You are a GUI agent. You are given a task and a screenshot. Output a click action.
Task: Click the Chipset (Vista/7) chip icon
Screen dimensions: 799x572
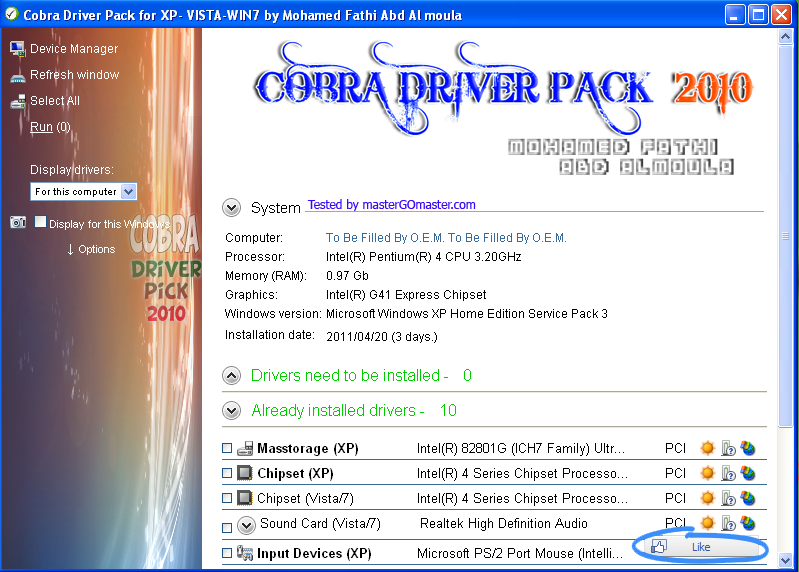pos(245,498)
